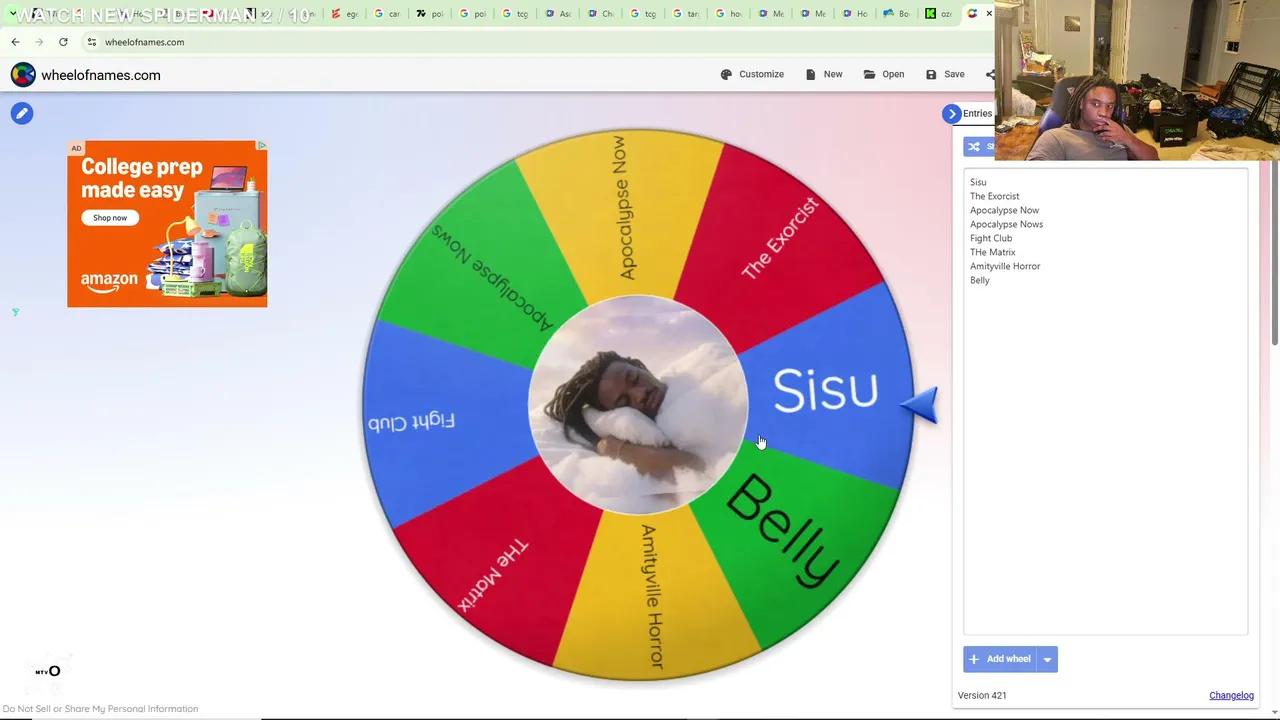
Task: Click 'Apocalypse Nows' entry in the list
Action: 1006,224
